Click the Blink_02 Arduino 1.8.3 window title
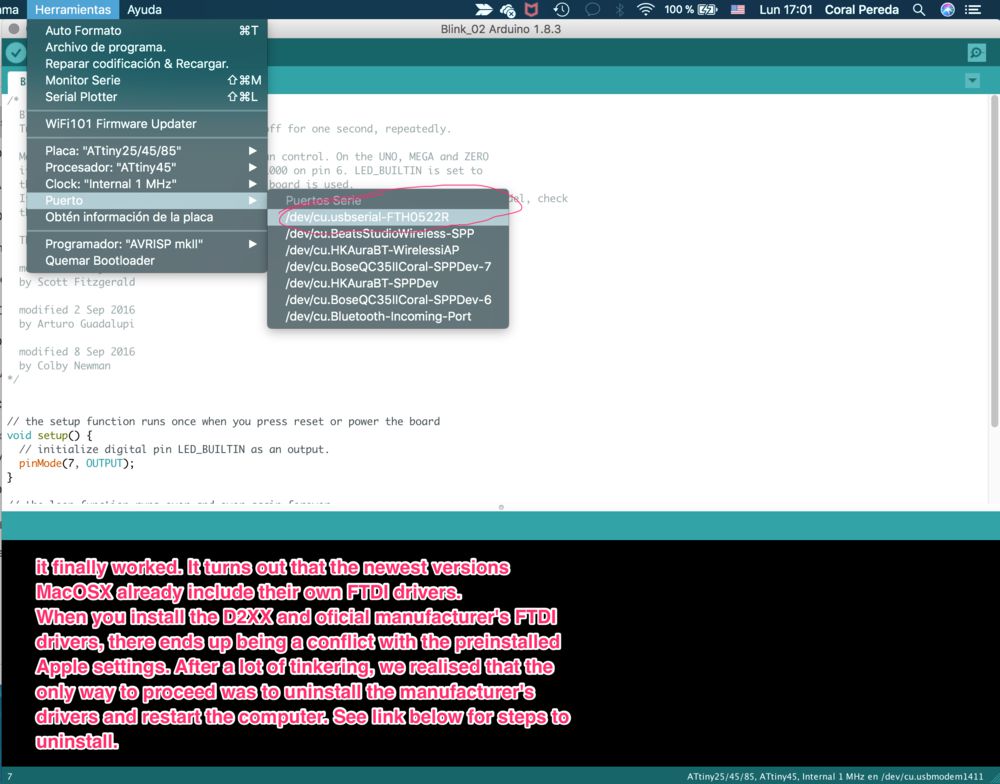 (501, 29)
